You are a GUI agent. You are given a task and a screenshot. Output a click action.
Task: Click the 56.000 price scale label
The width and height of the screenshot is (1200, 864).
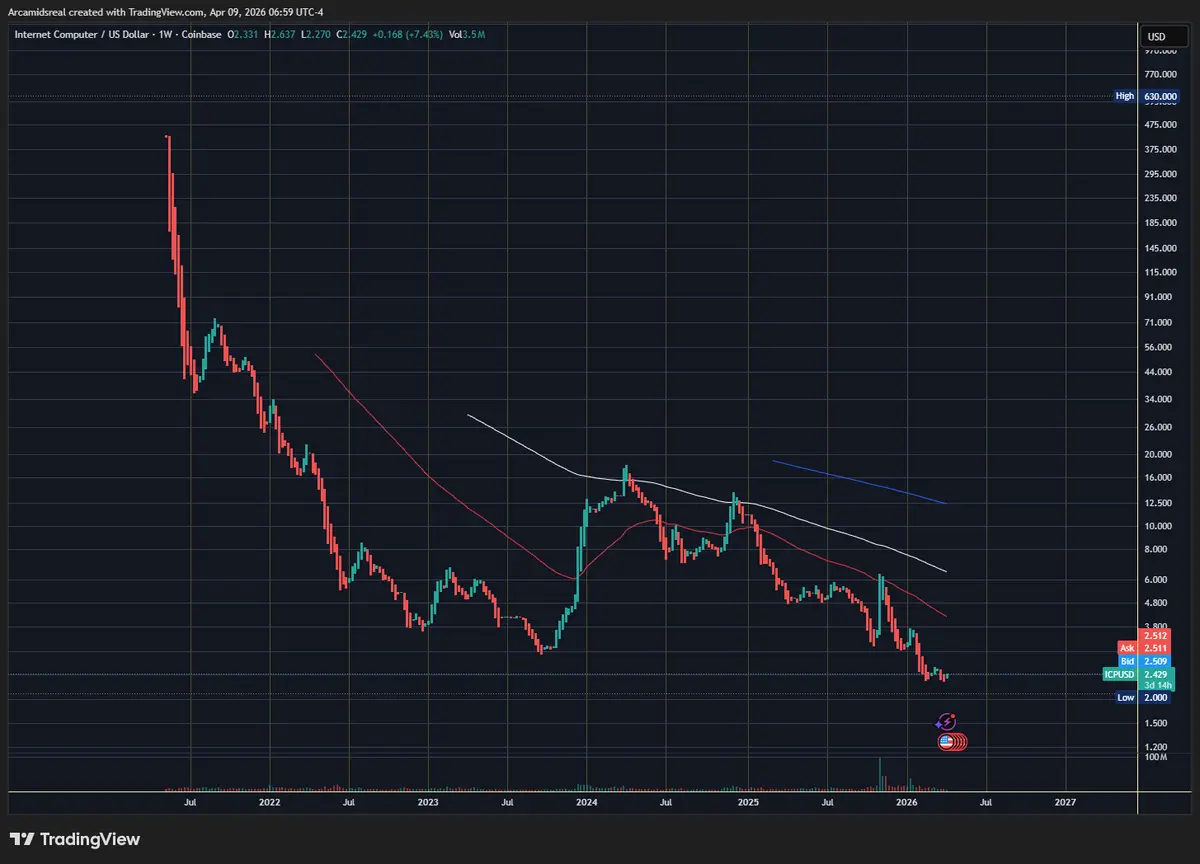click(1160, 347)
